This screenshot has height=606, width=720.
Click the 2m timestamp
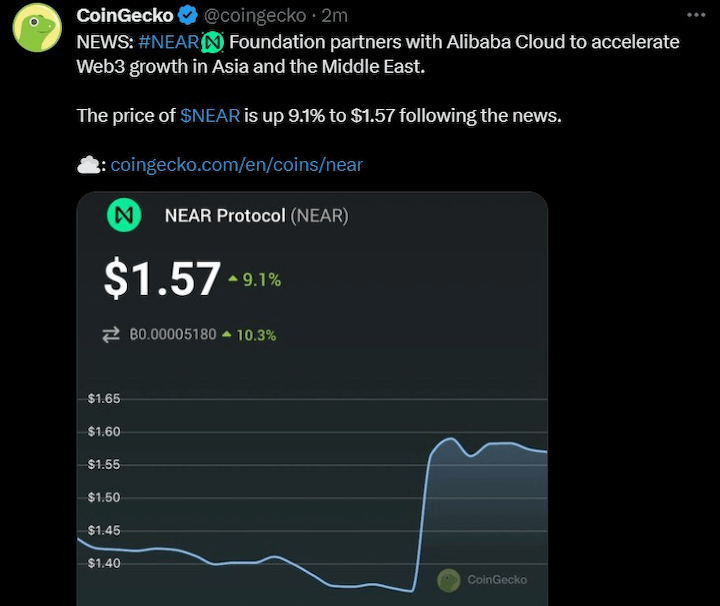coord(334,16)
